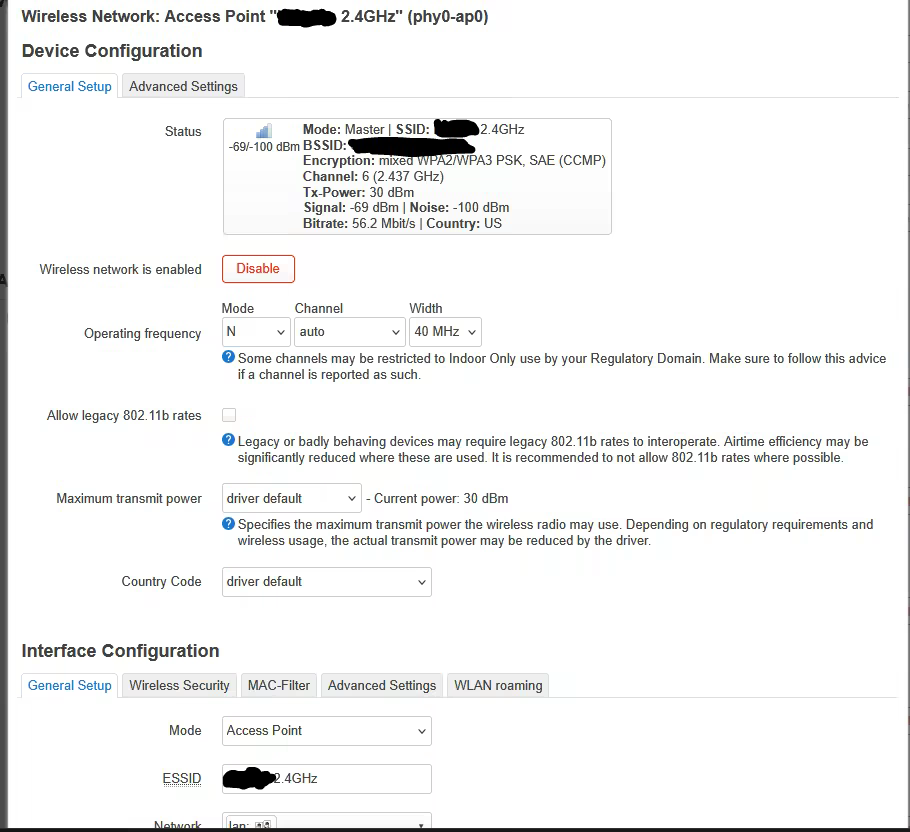Select Interface Configuration General Setup tab

pyautogui.click(x=70, y=685)
